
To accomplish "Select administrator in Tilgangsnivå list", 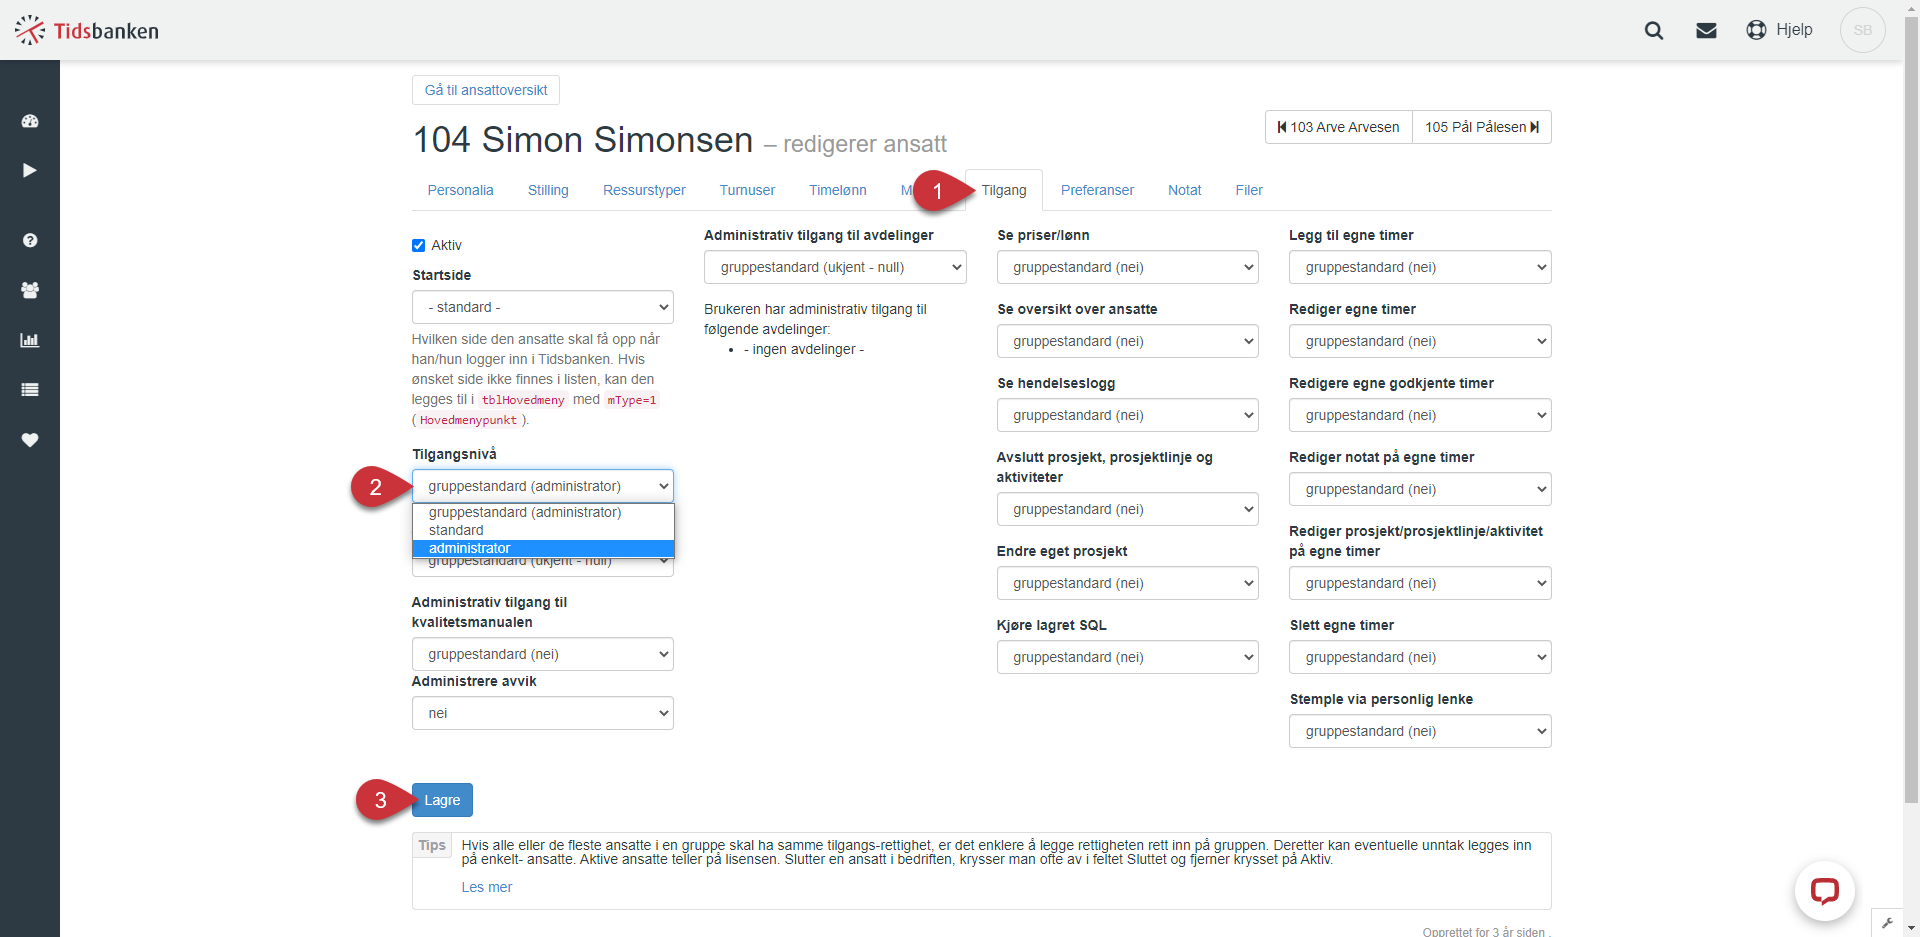I will click(543, 548).
